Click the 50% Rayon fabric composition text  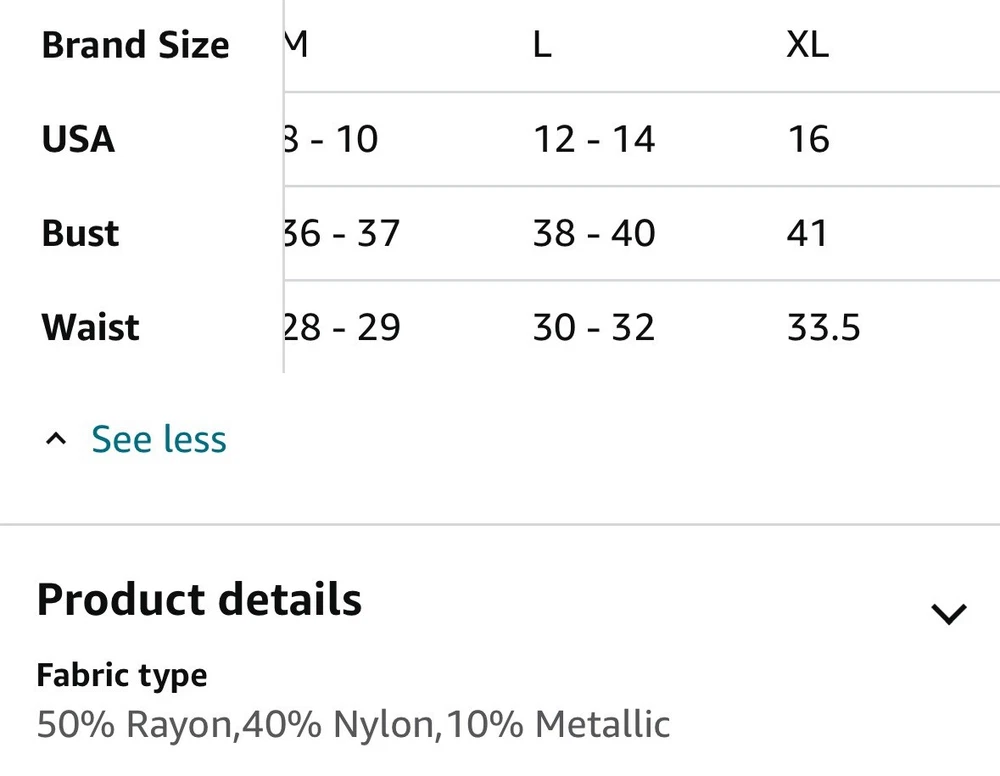point(135,724)
